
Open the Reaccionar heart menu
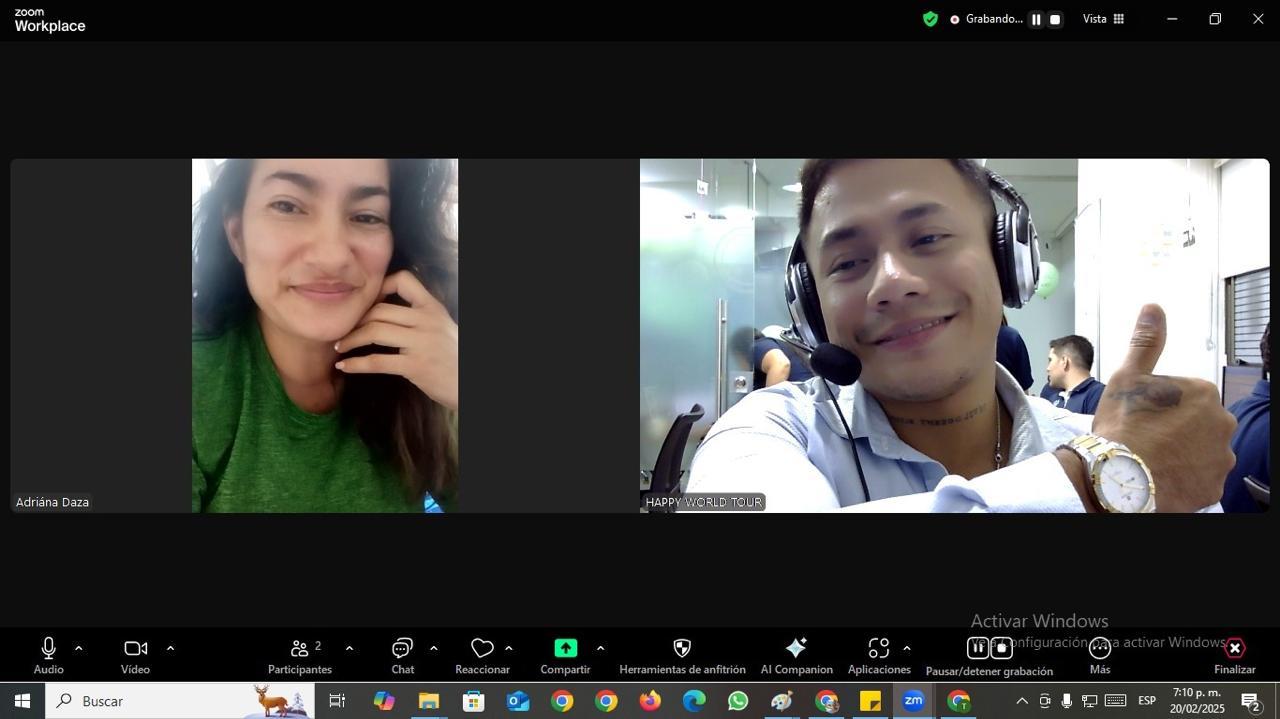click(x=482, y=656)
